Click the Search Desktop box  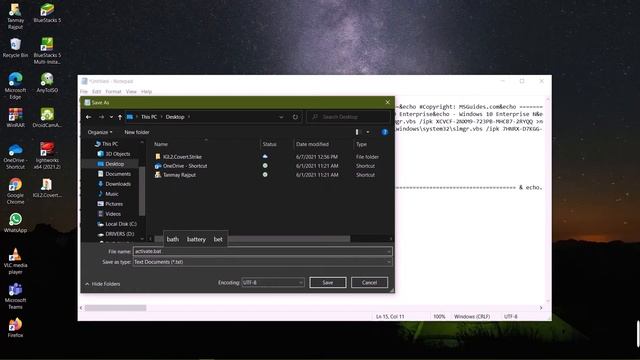pyautogui.click(x=349, y=117)
